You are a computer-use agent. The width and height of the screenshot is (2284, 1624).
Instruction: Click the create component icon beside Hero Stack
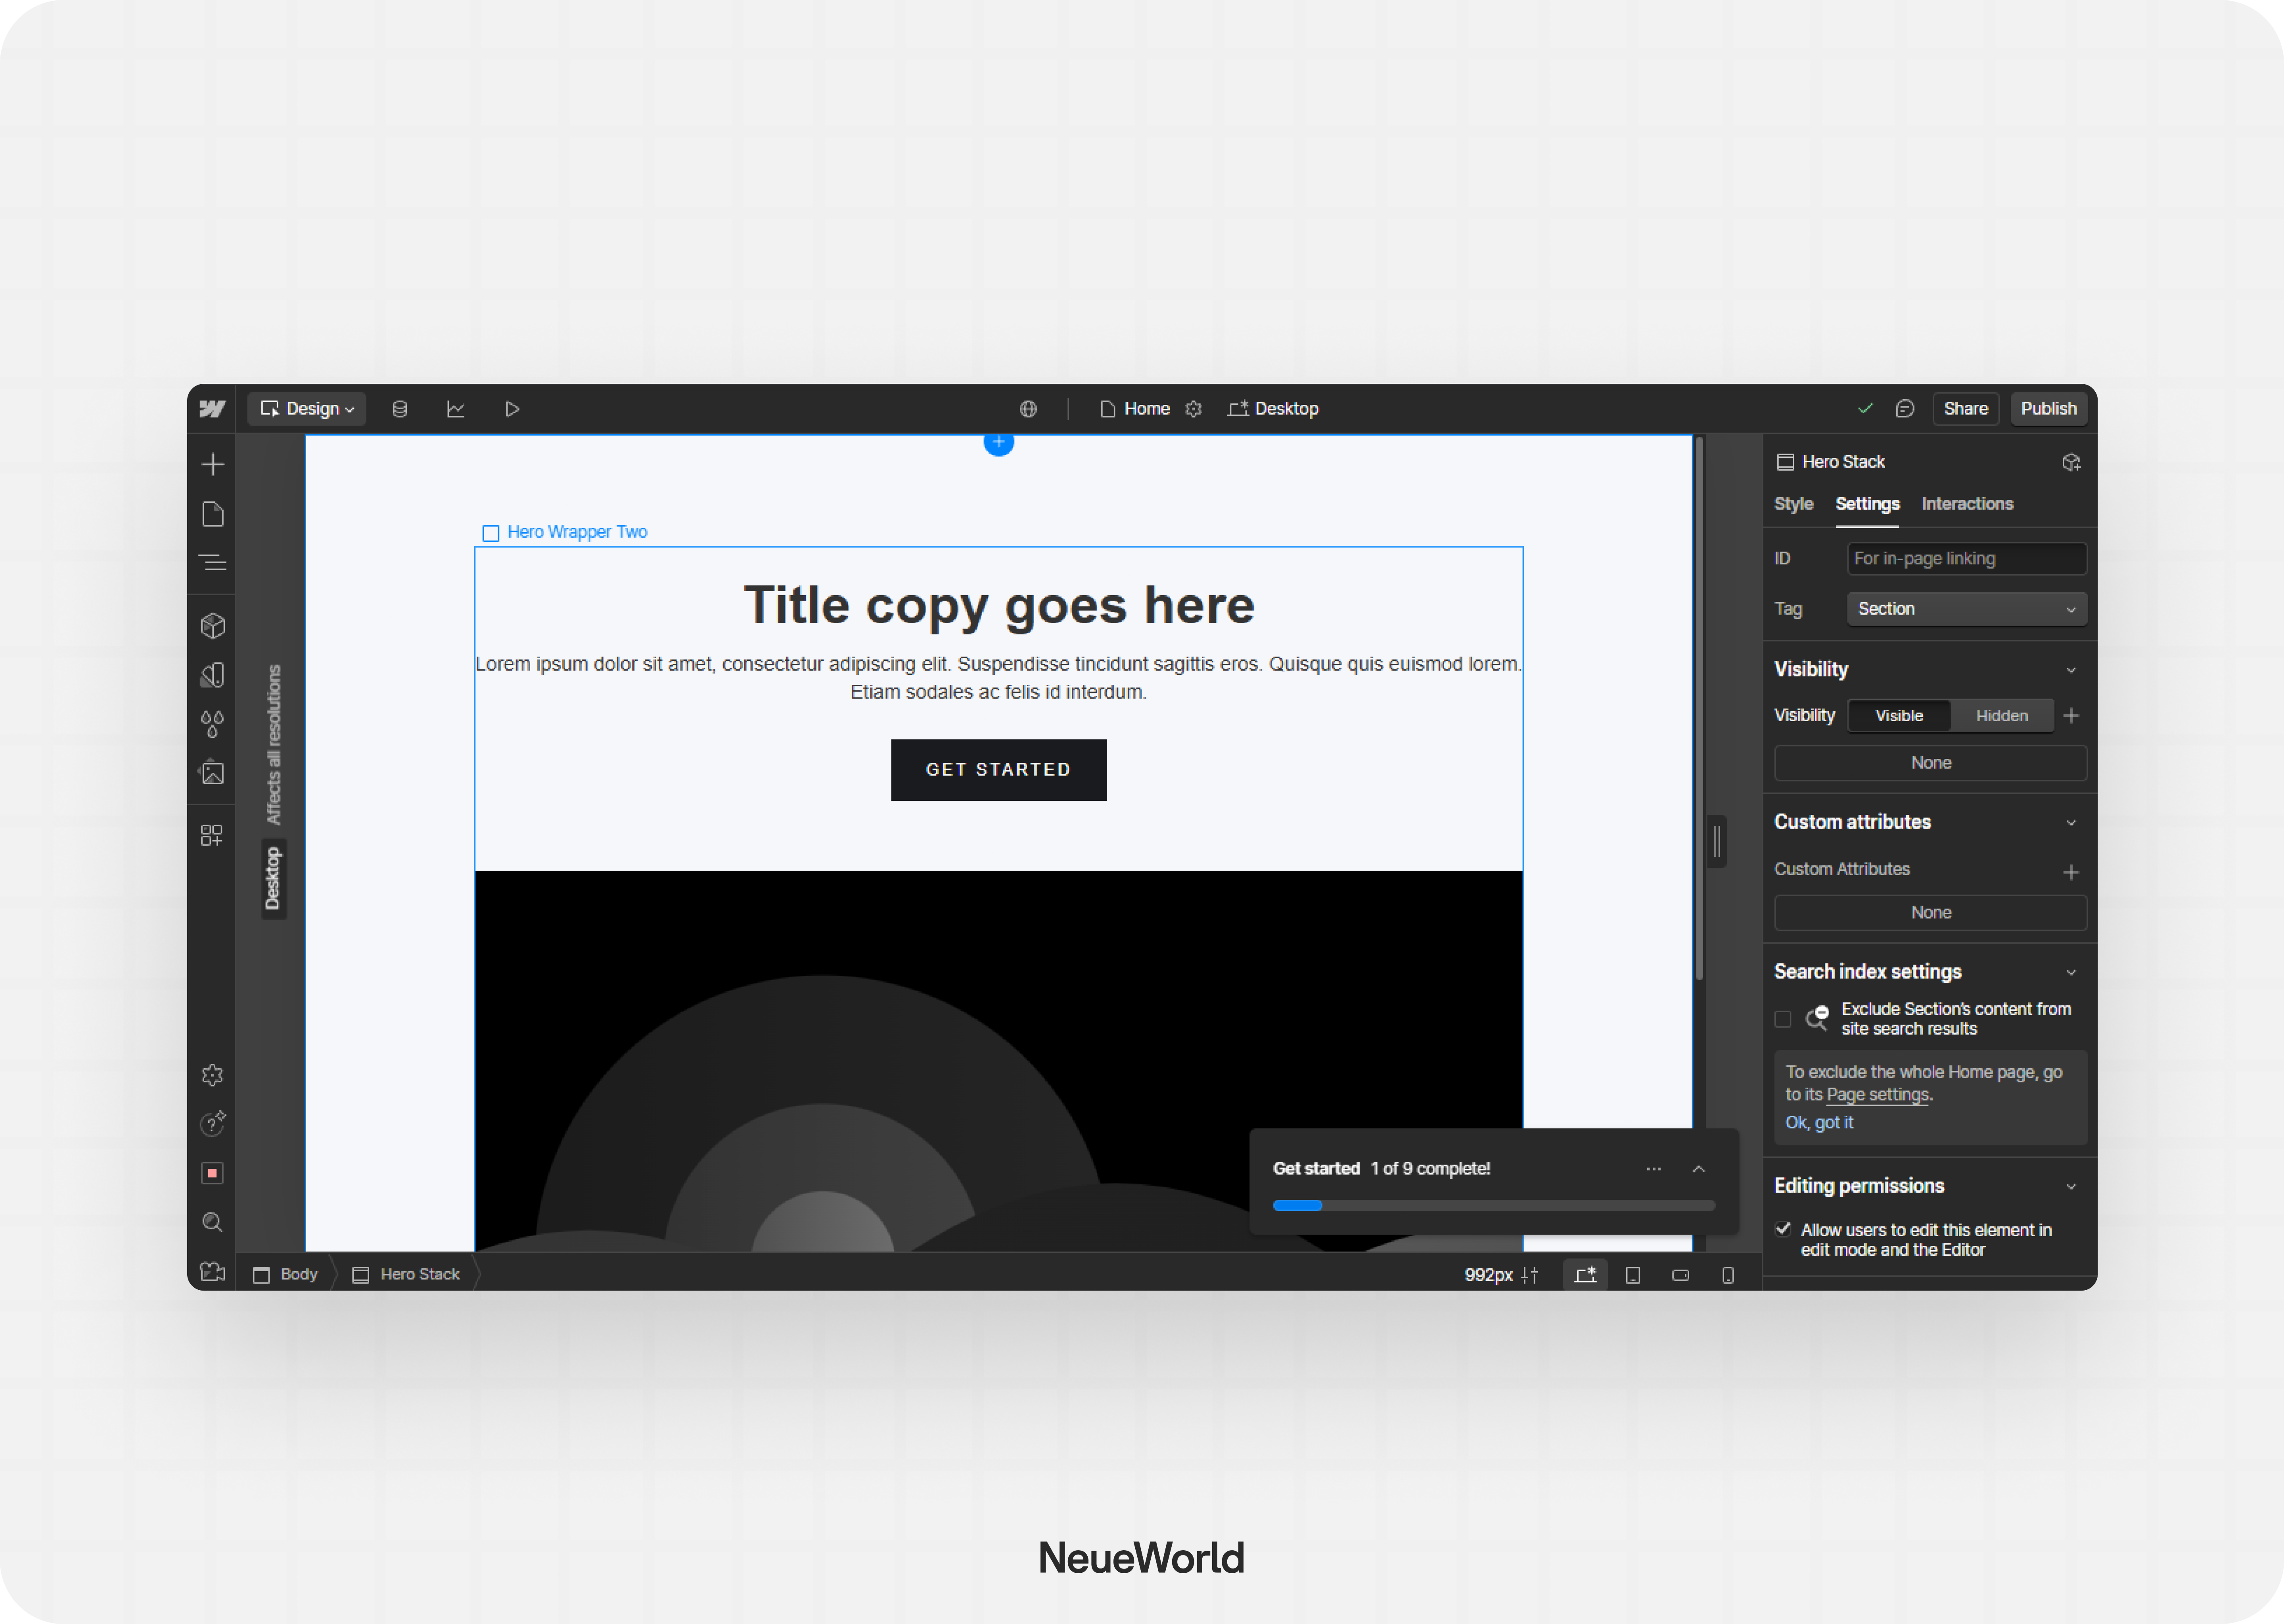pos(2071,462)
